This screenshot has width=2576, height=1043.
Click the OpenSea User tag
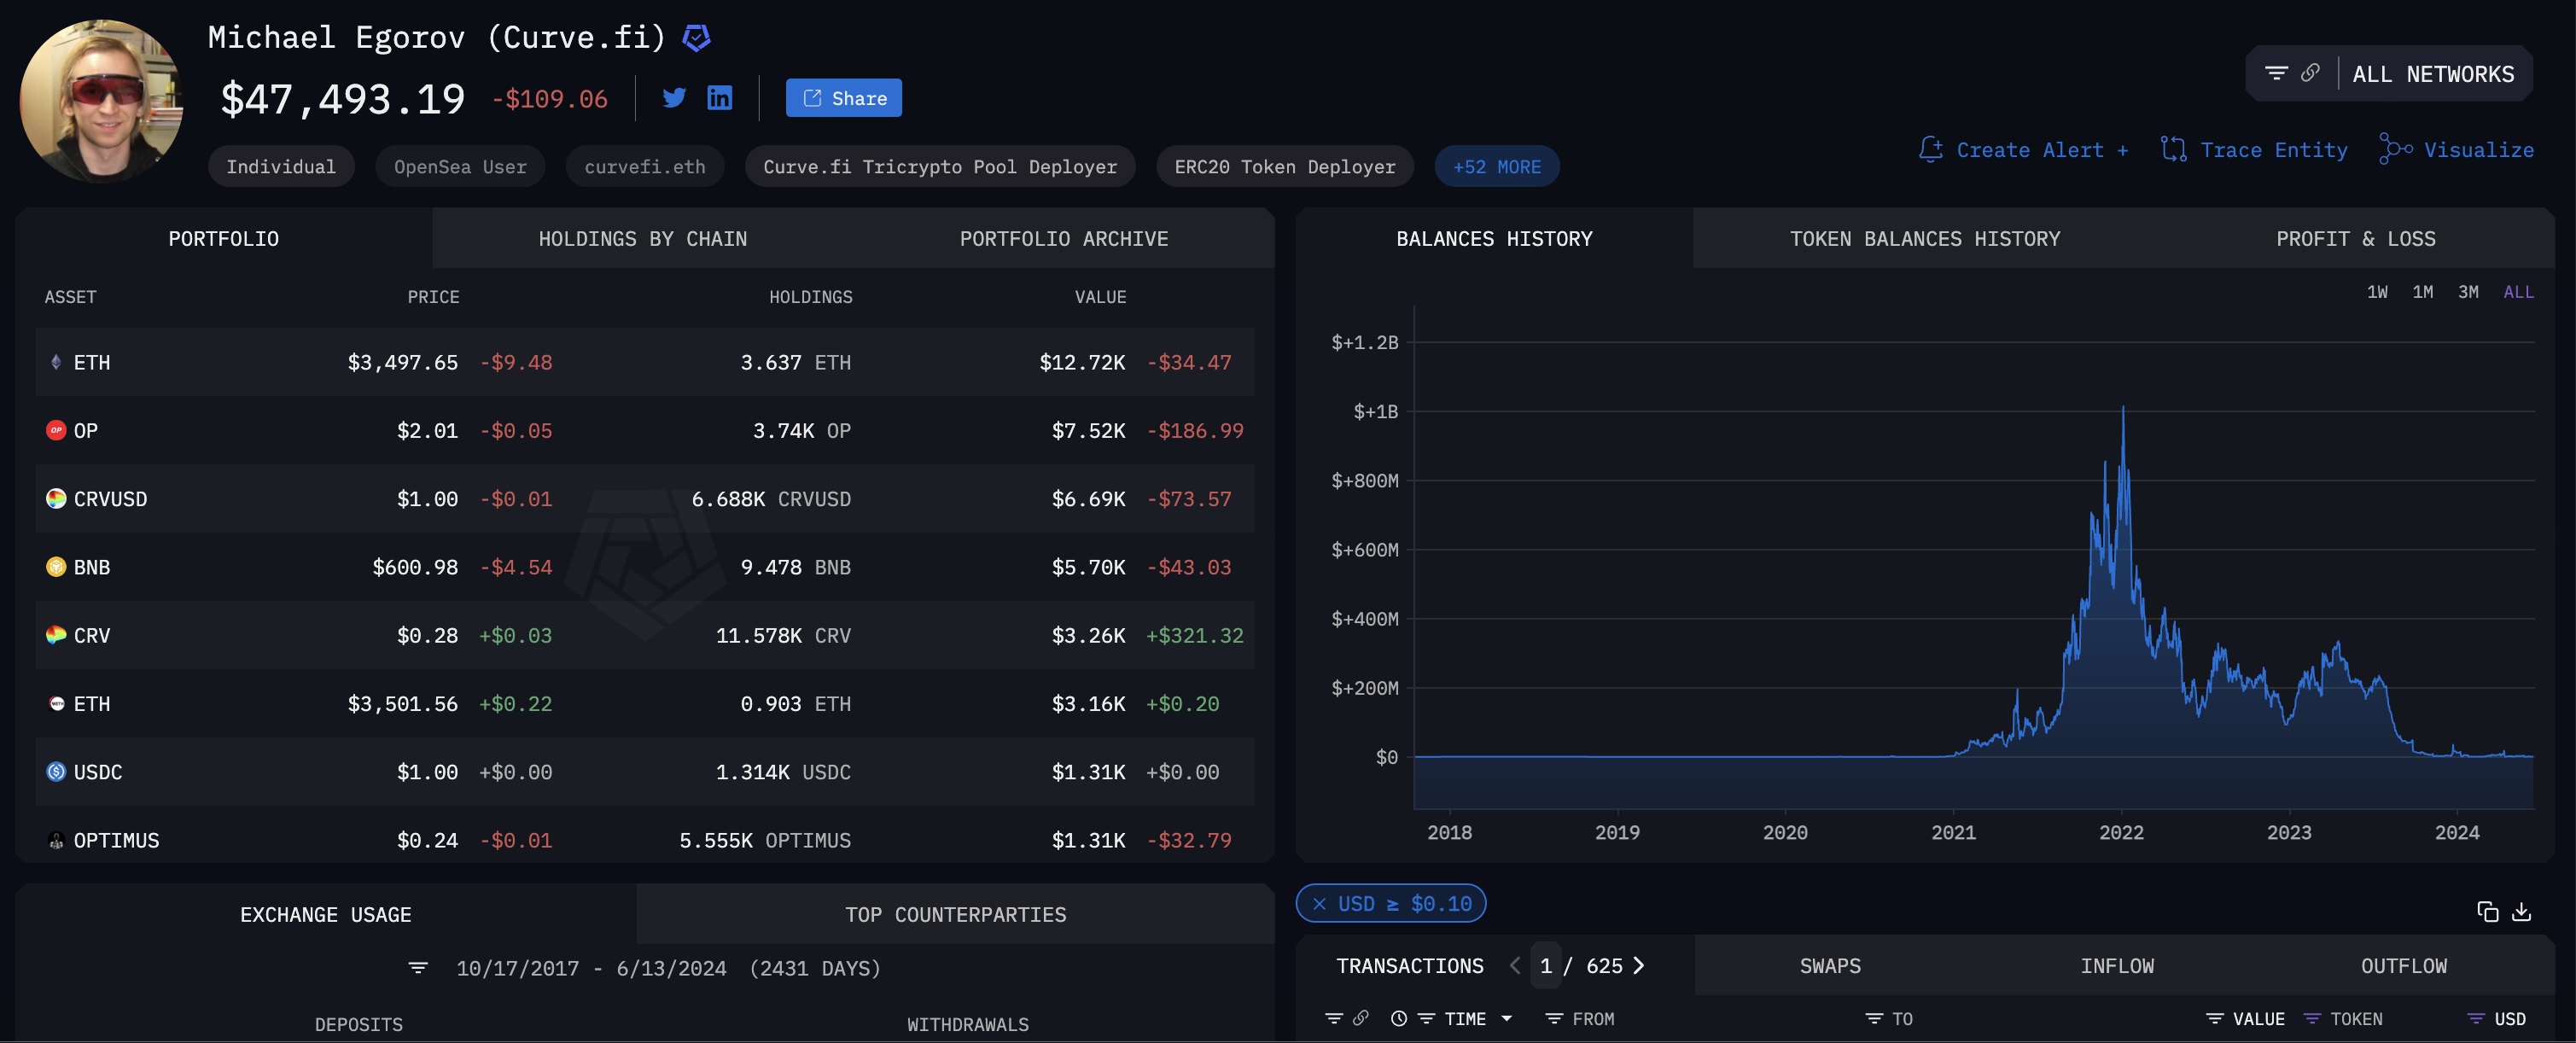click(460, 166)
